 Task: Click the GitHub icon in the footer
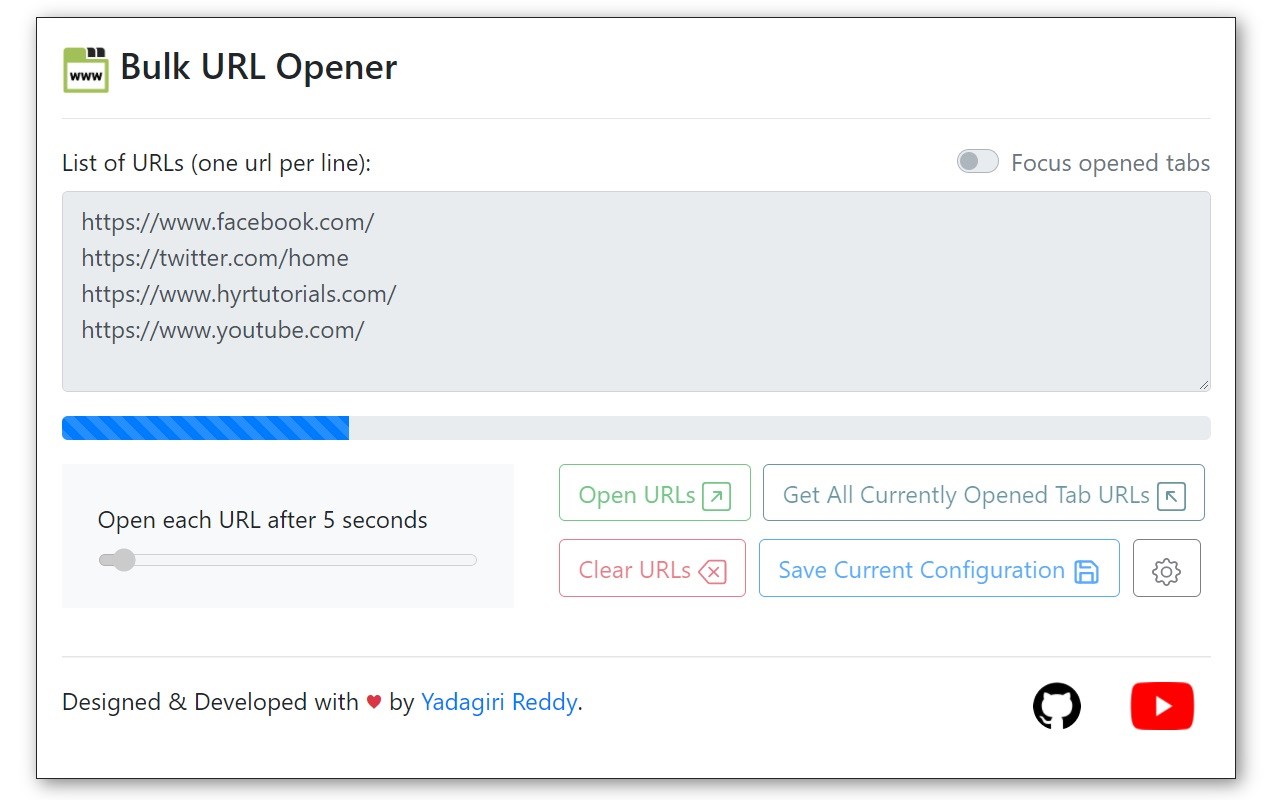pyautogui.click(x=1057, y=706)
